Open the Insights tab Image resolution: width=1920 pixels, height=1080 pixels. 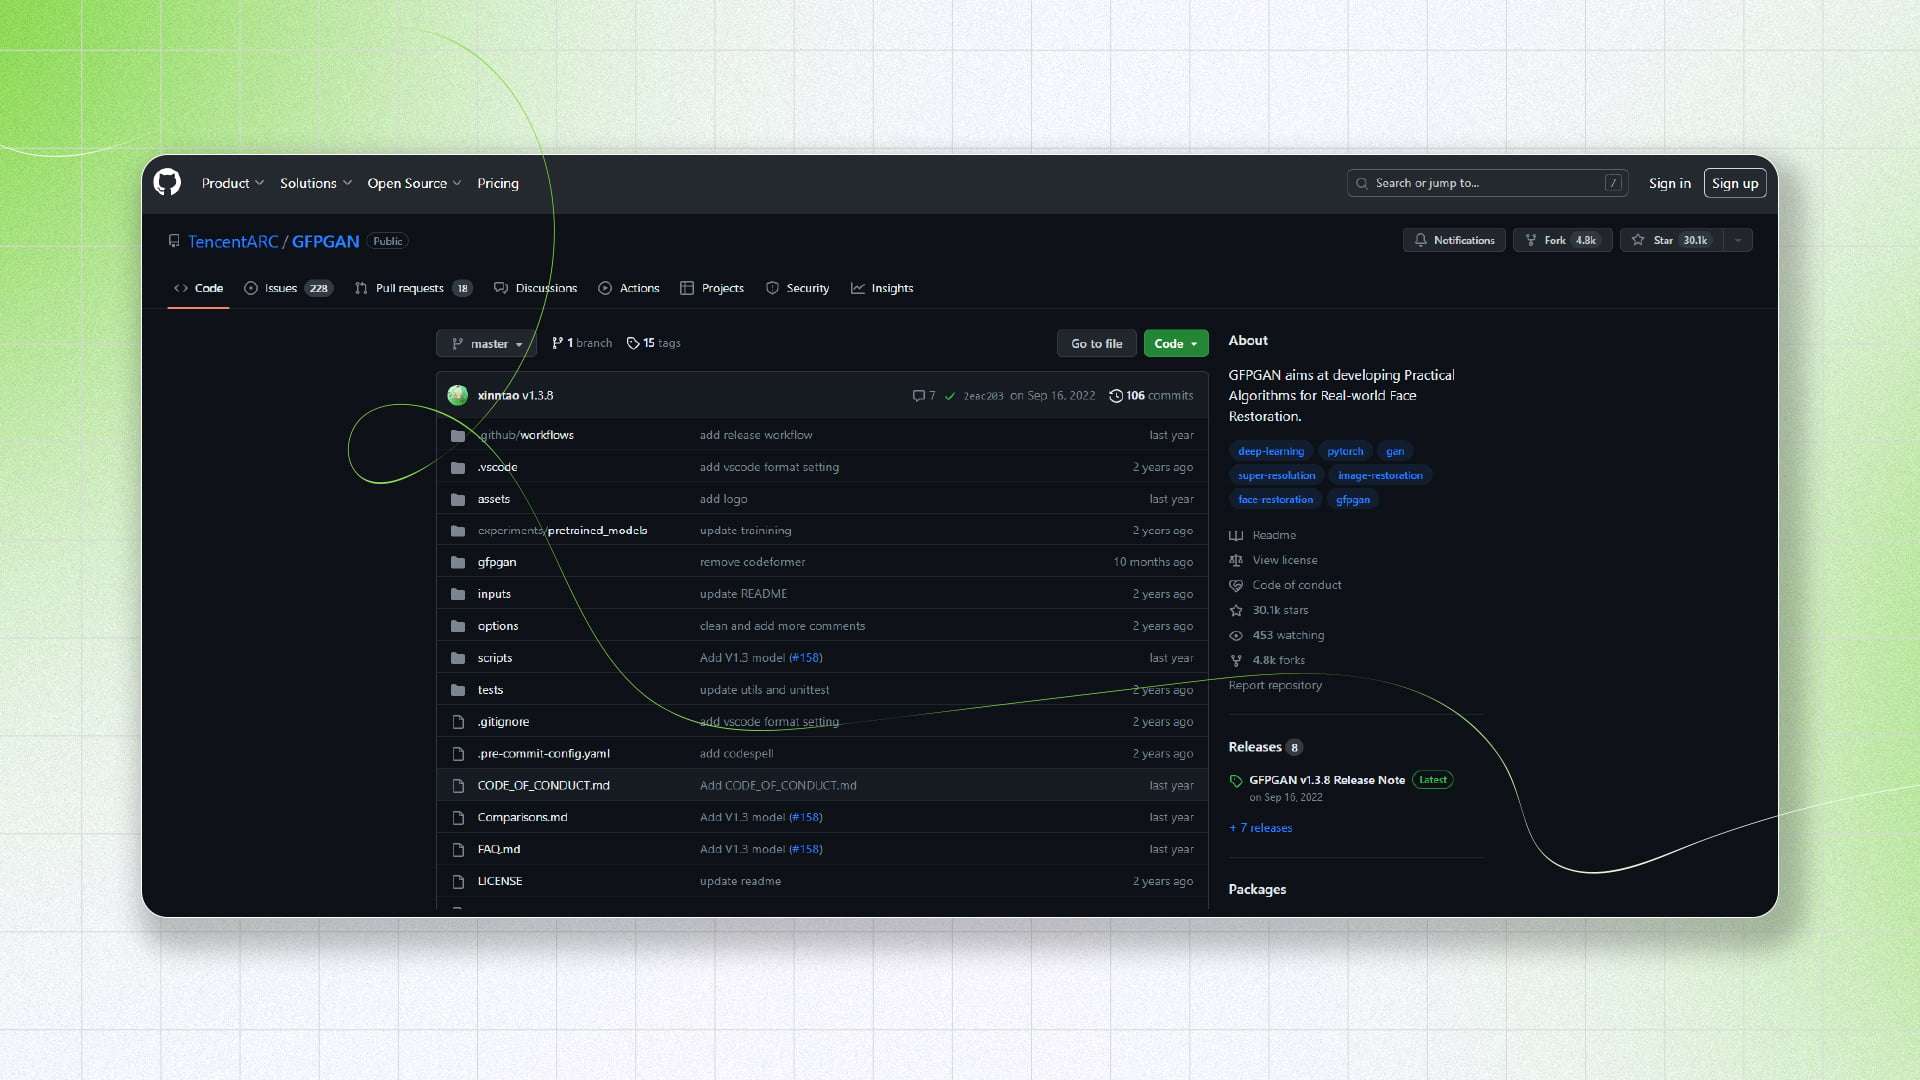882,288
